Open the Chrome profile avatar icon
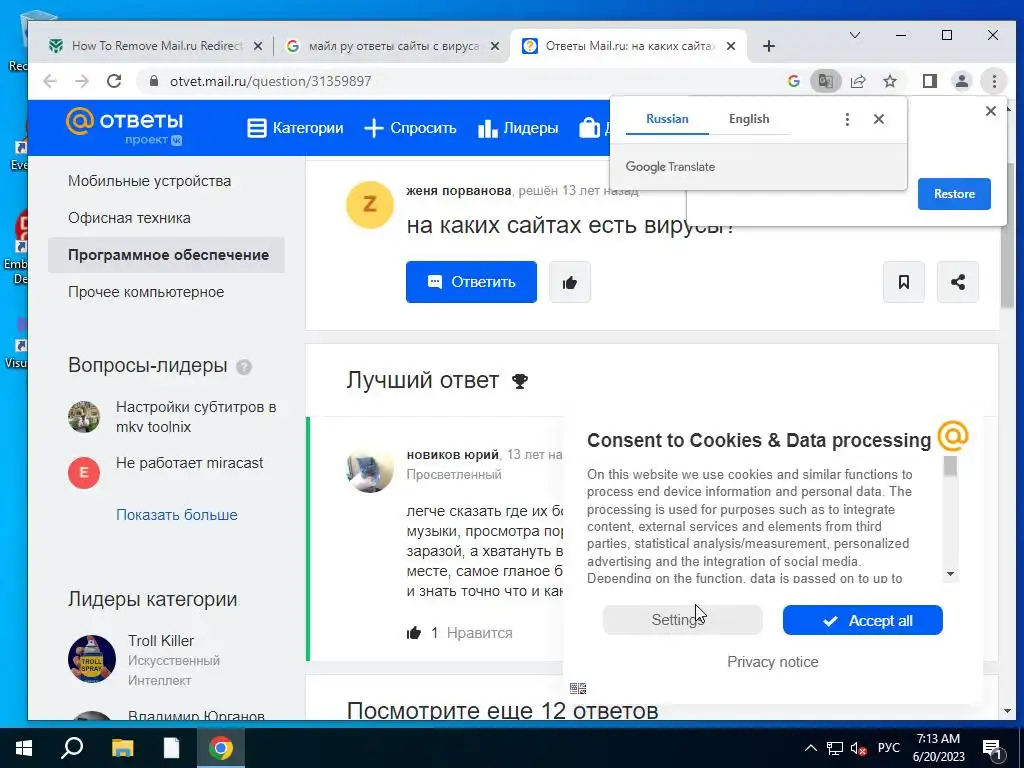Screen dimensions: 1024x768 point(961,81)
